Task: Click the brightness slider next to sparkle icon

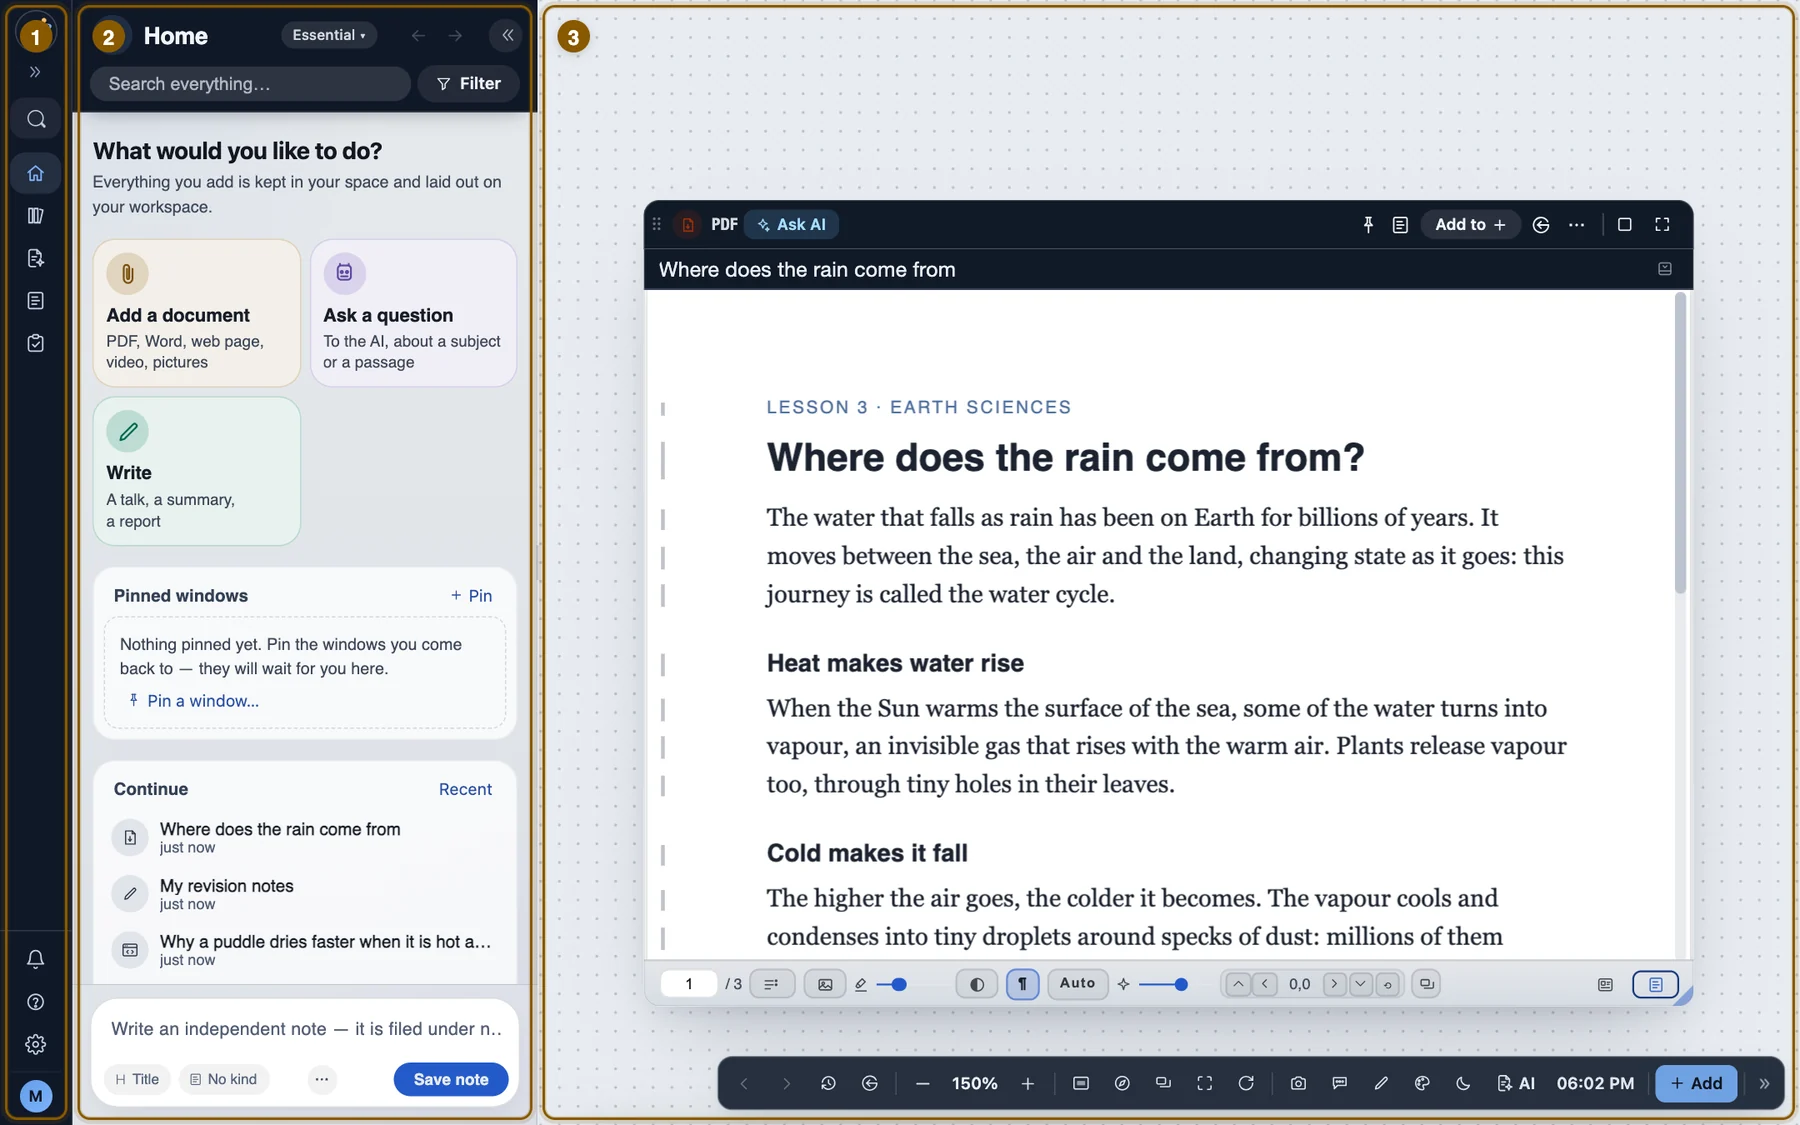Action: point(1163,984)
